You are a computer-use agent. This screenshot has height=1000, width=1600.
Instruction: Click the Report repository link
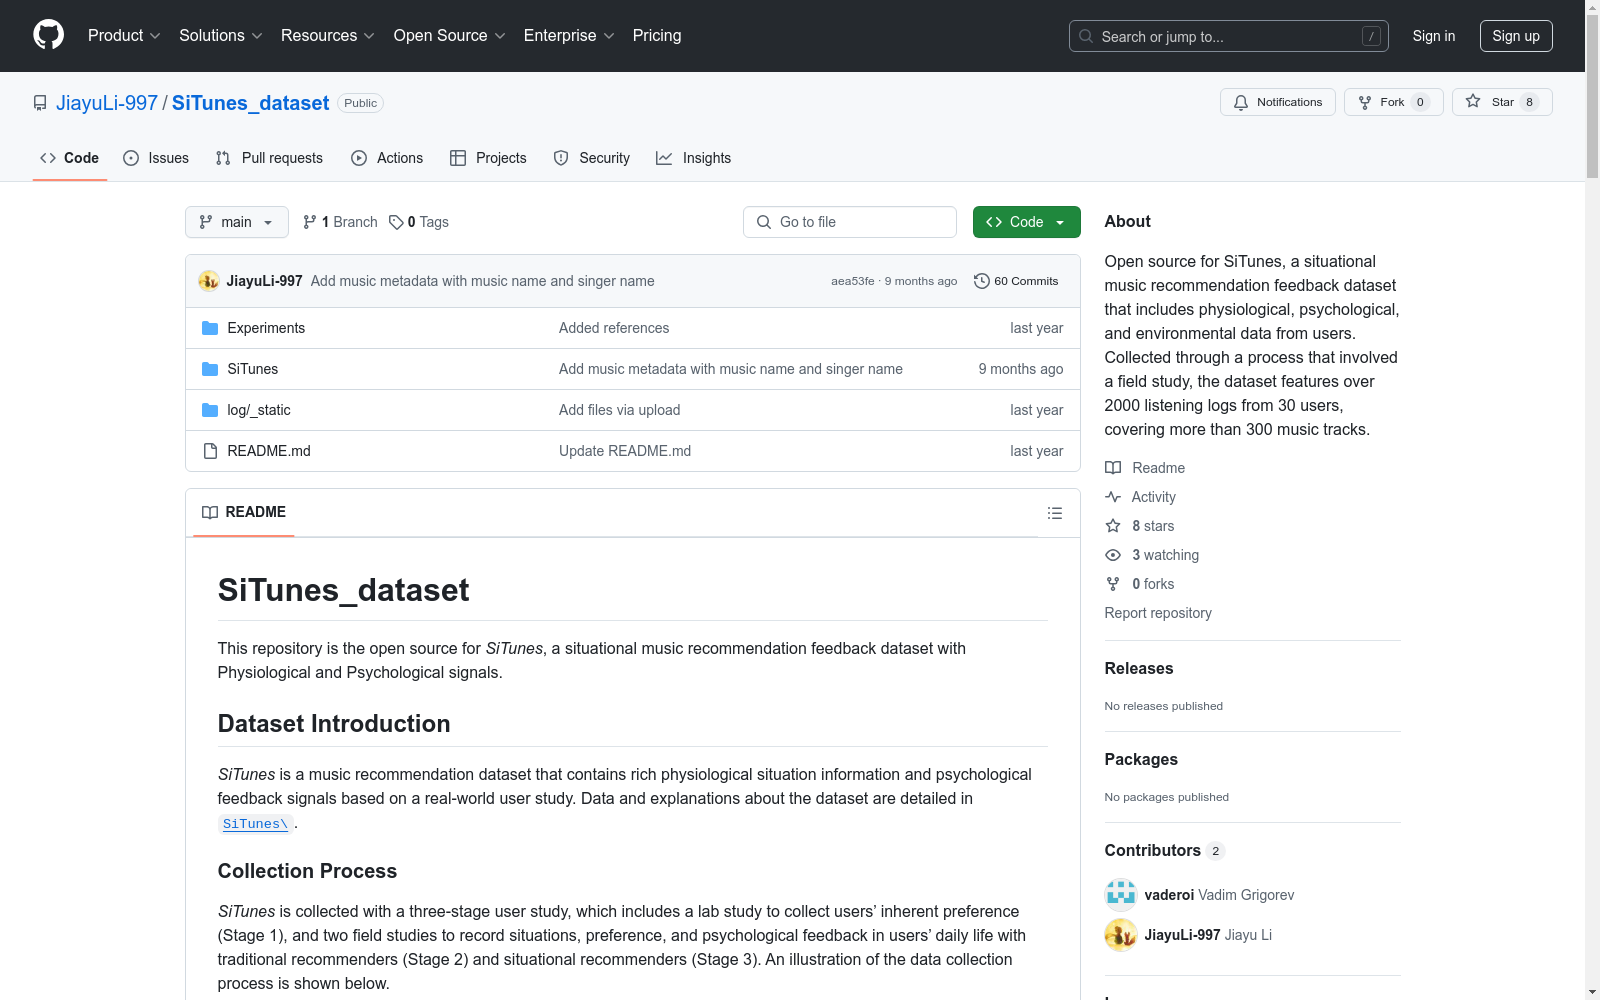point(1158,613)
